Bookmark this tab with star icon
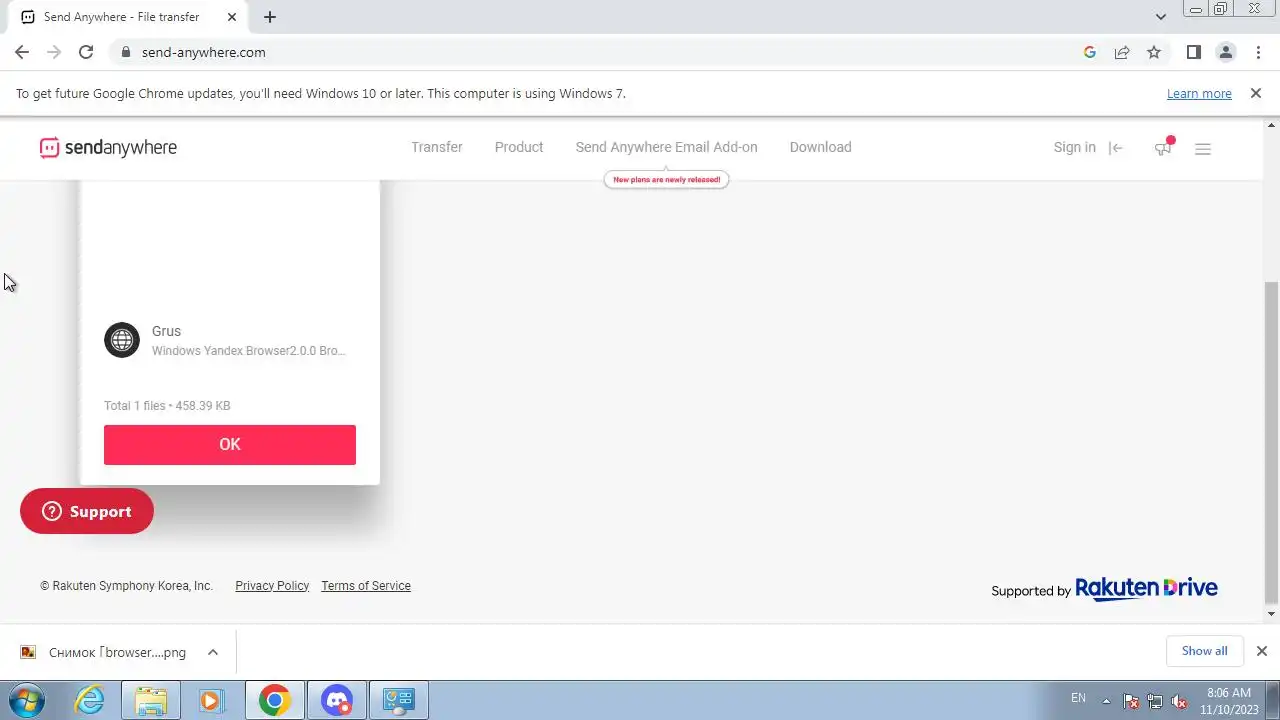Viewport: 1280px width, 720px height. tap(1154, 52)
